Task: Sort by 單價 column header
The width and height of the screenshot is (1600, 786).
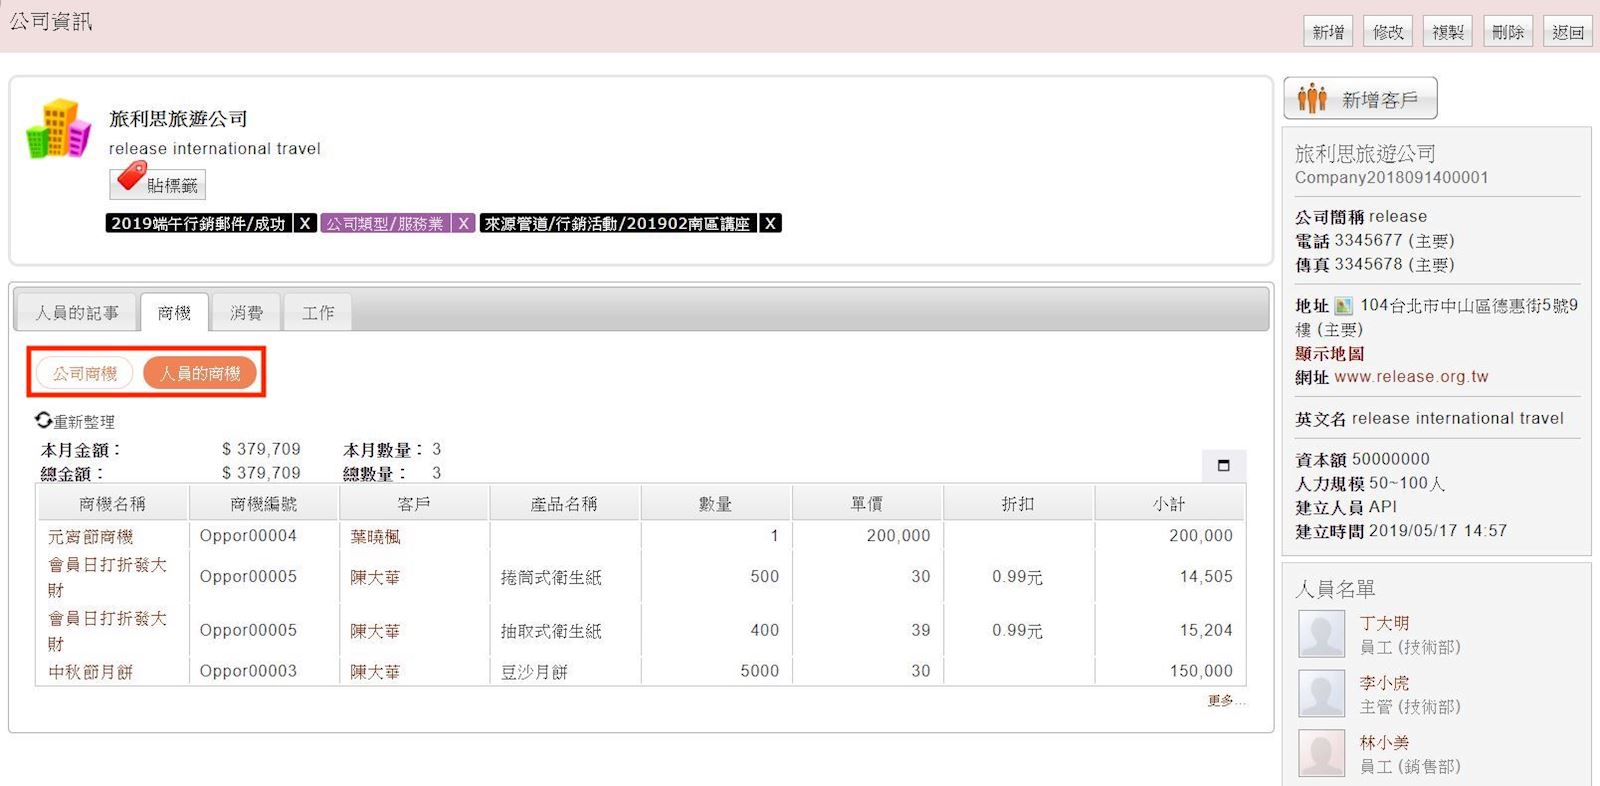Action: coord(867,504)
